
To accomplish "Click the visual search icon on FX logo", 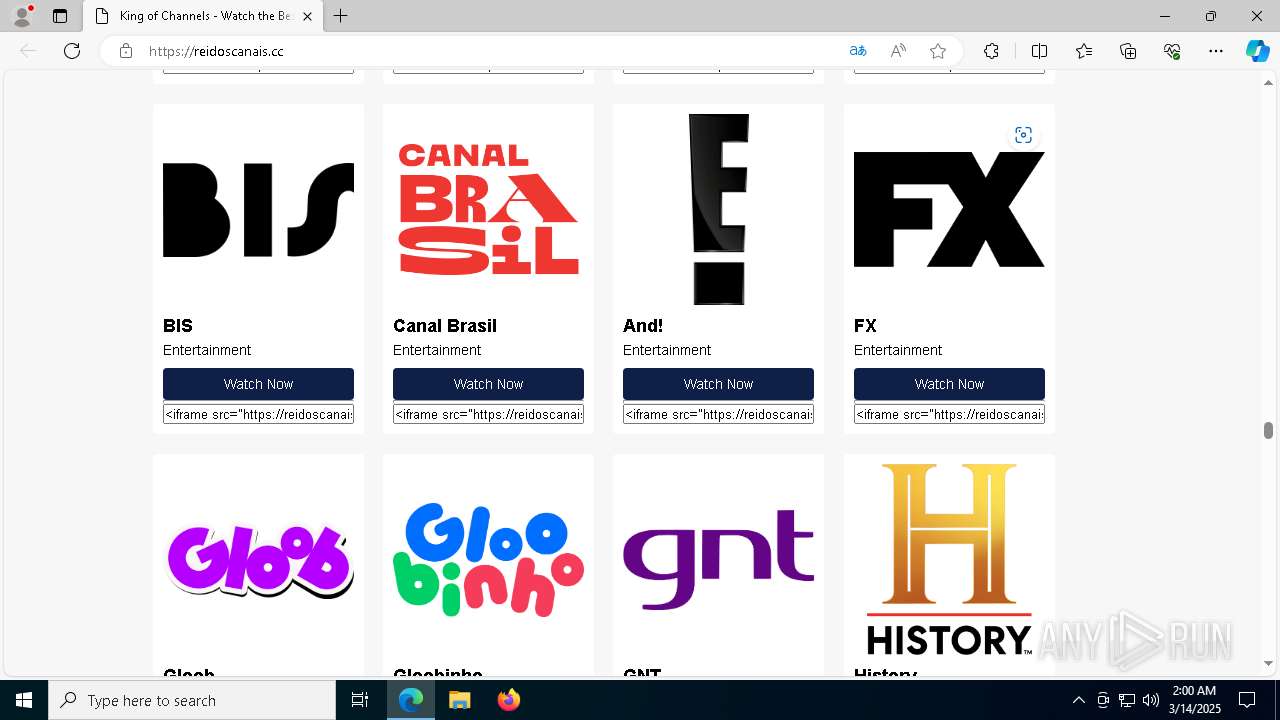I will pos(1023,135).
